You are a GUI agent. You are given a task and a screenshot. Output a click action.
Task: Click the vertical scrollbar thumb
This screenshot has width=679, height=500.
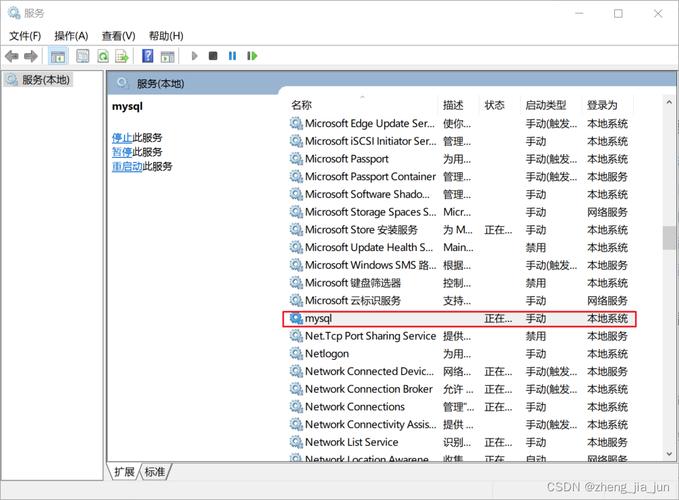click(669, 238)
